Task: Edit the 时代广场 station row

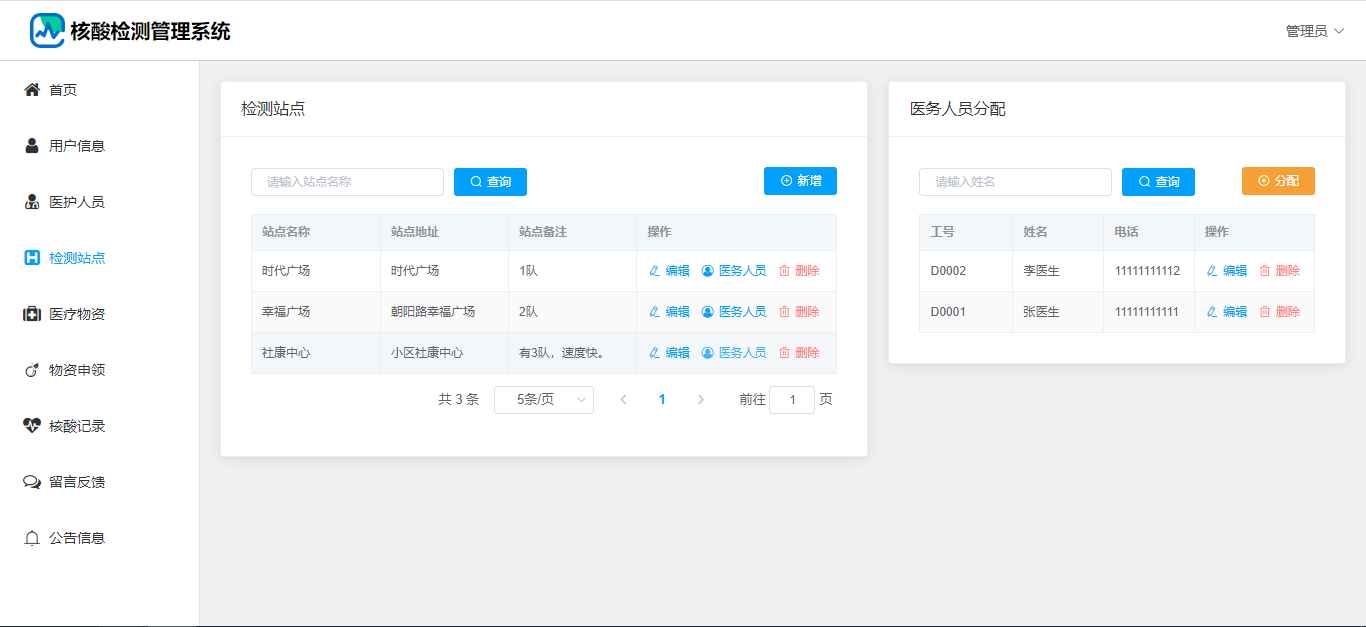Action: [669, 271]
